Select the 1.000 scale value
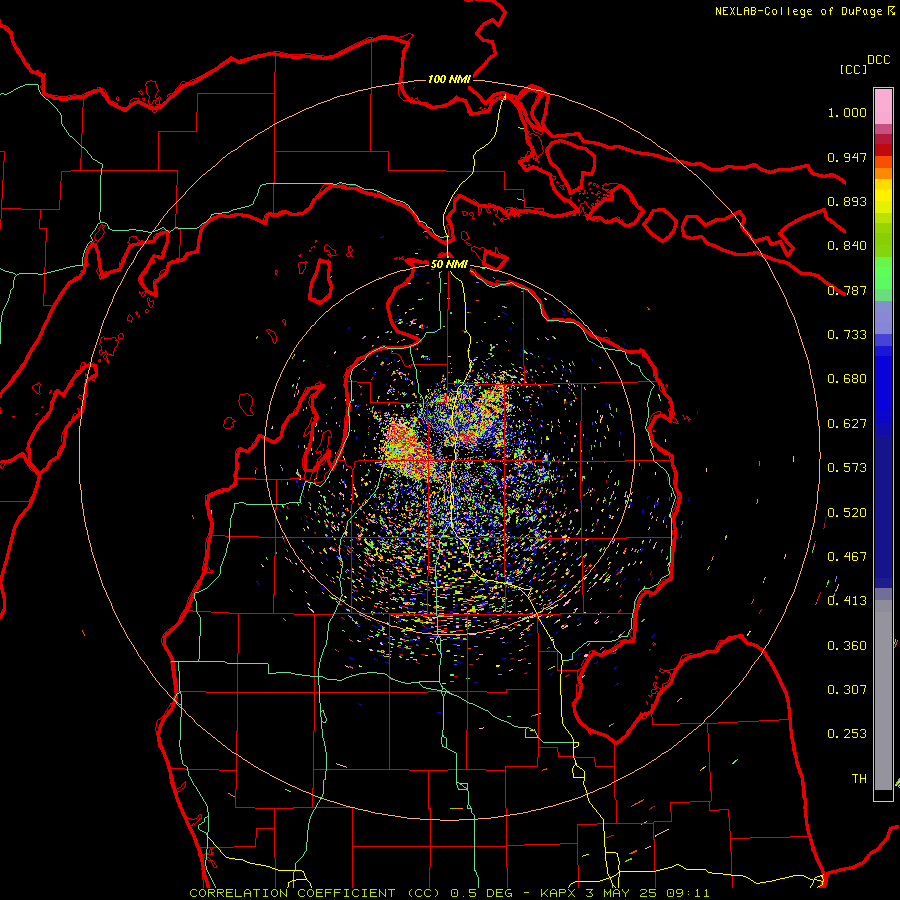 (x=847, y=112)
